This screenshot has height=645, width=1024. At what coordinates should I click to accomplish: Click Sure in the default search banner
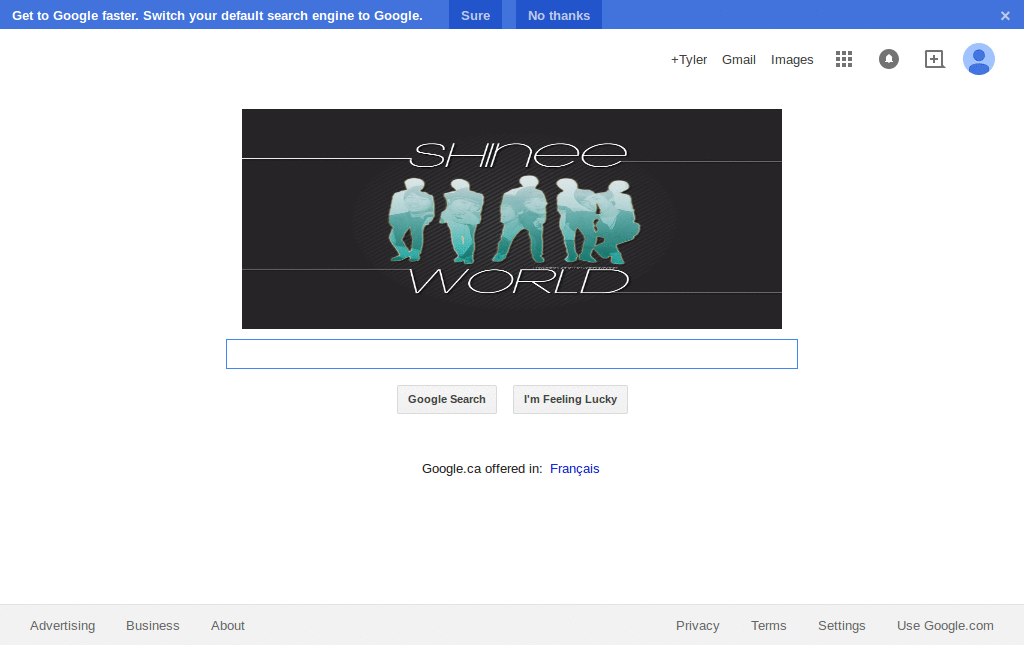[475, 15]
